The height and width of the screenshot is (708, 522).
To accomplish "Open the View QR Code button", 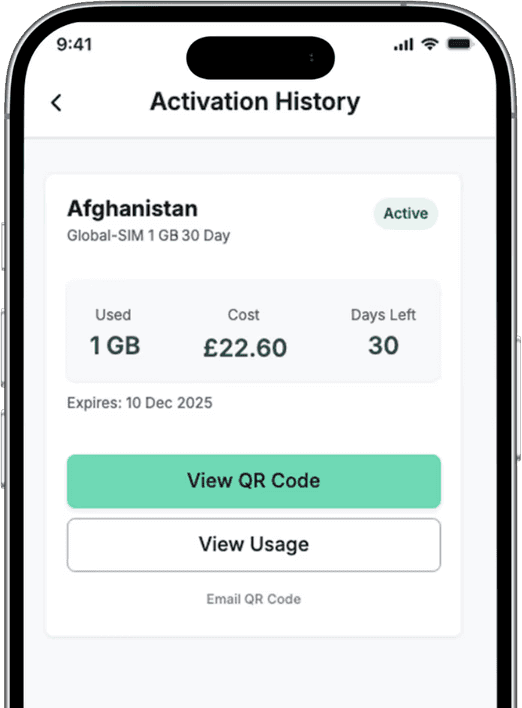I will tap(254, 481).
